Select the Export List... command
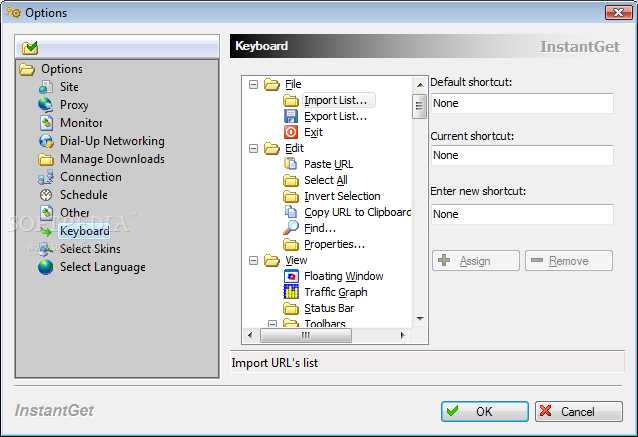638x437 pixels. (336, 116)
